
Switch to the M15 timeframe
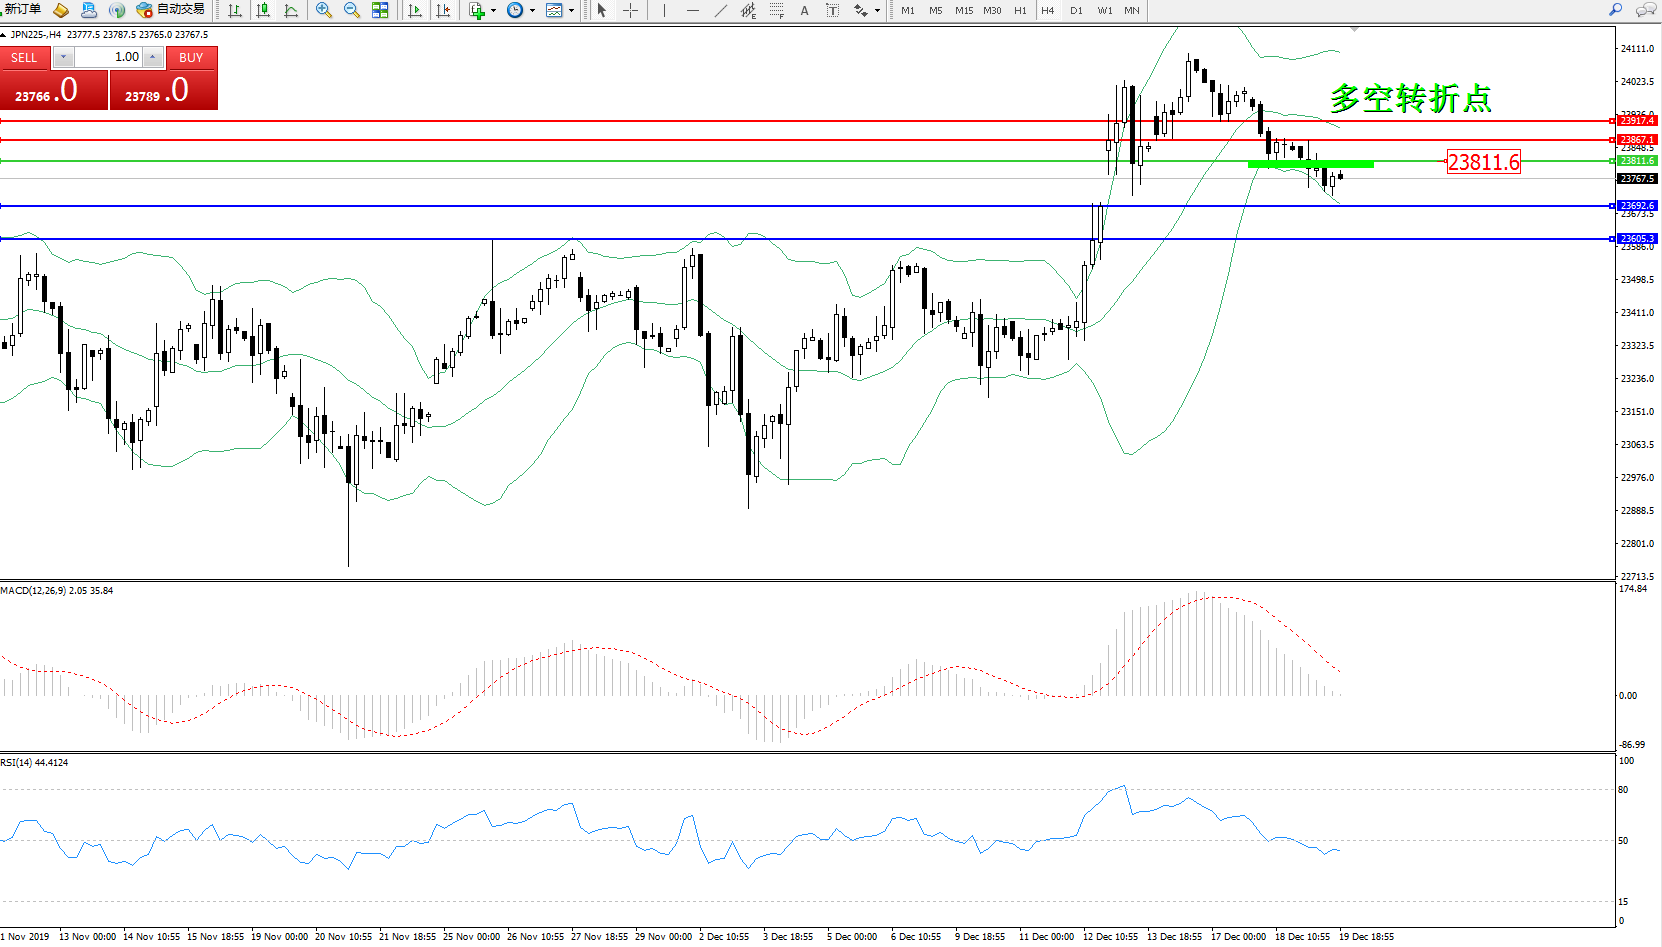pyautogui.click(x=963, y=10)
